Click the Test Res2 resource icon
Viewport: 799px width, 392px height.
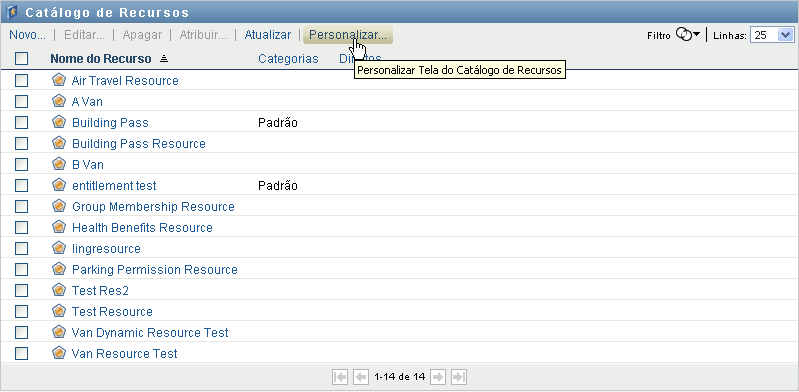pos(59,290)
